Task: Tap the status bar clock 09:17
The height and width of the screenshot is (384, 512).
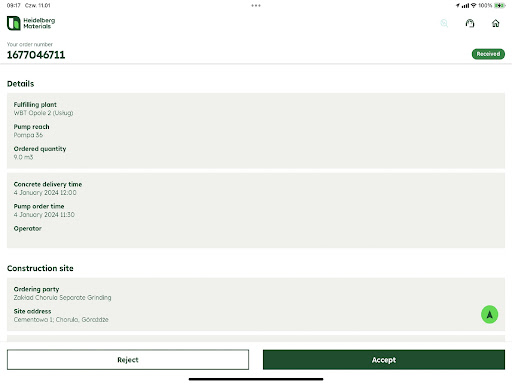Action: coord(14,5)
